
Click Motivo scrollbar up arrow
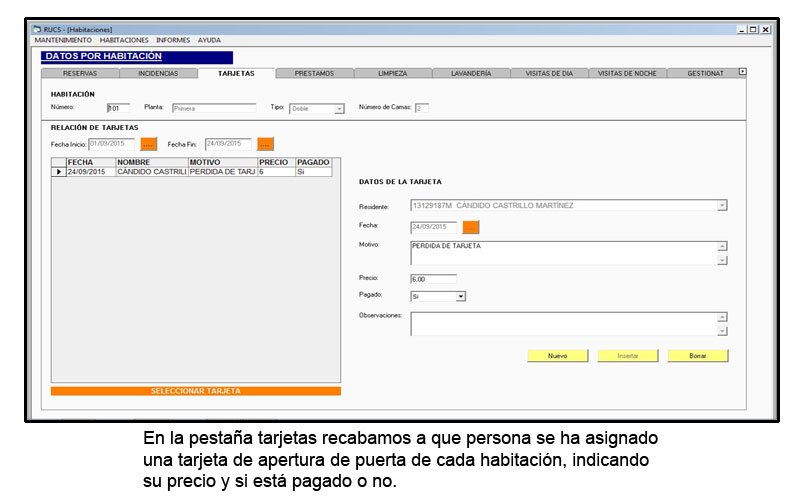pyautogui.click(x=722, y=246)
